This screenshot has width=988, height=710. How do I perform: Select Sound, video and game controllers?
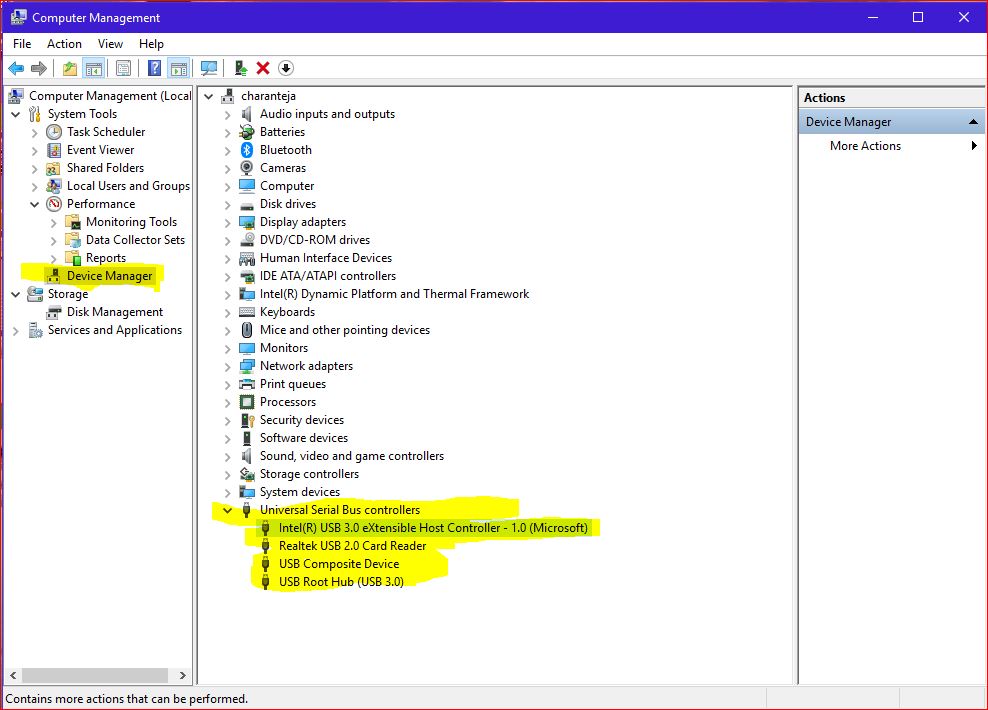(x=352, y=456)
